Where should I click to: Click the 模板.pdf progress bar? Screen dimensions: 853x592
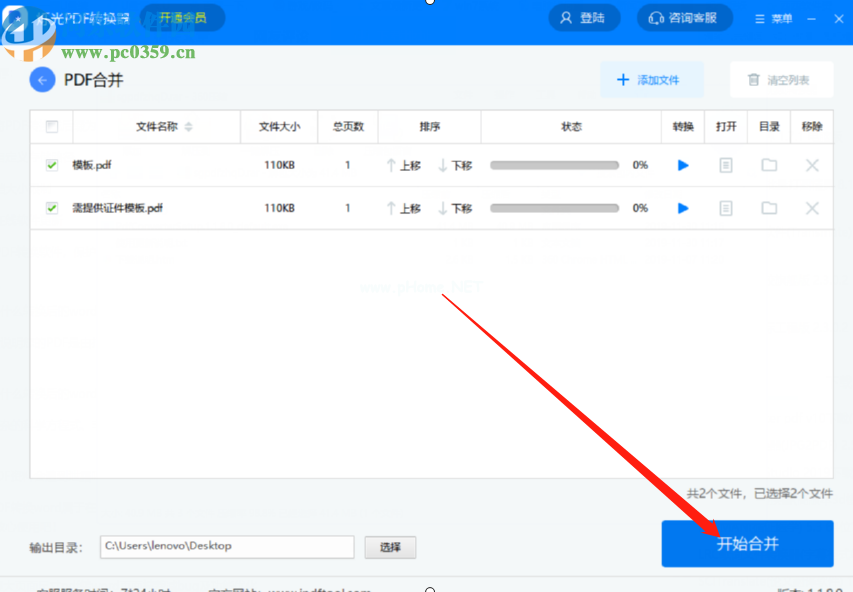pyautogui.click(x=555, y=165)
